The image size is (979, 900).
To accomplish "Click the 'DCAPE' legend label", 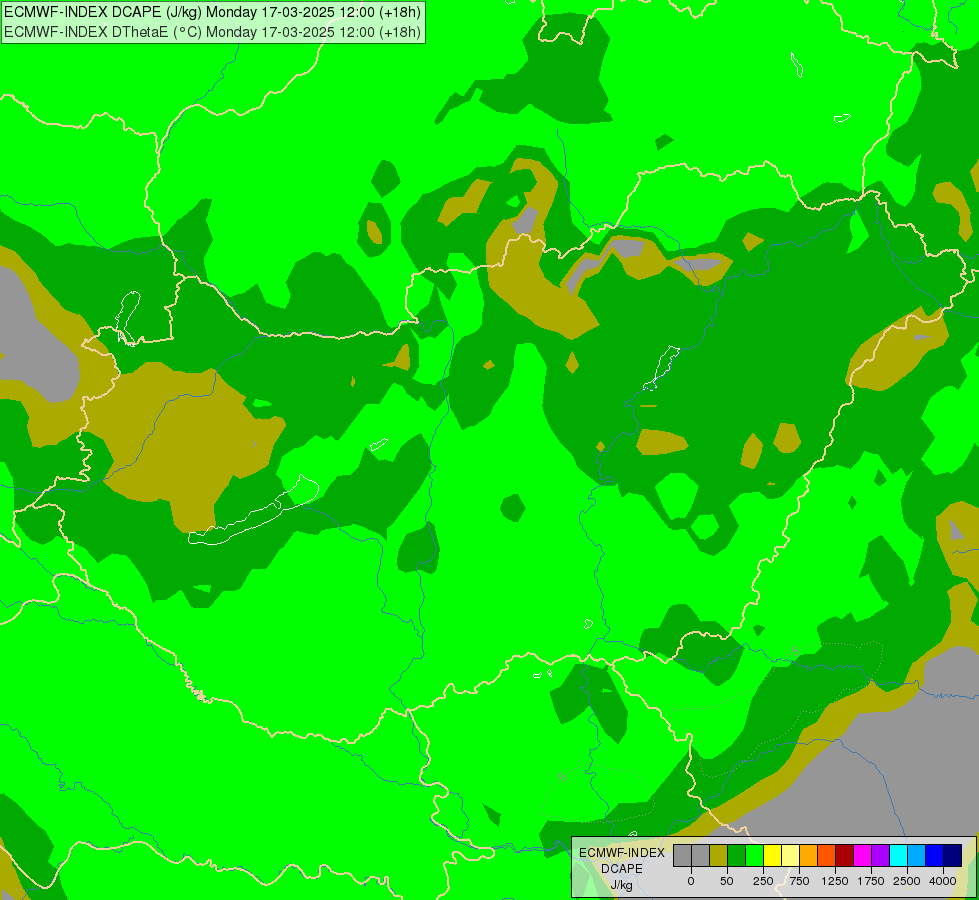I will point(621,869).
